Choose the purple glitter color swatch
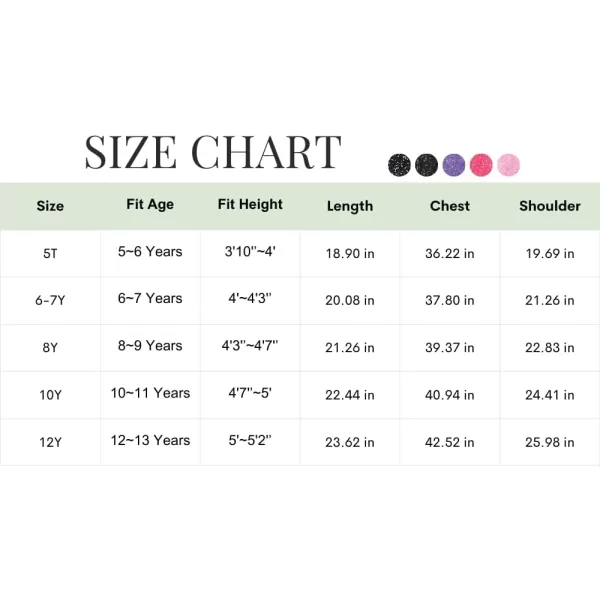The image size is (600, 600). coord(454,165)
